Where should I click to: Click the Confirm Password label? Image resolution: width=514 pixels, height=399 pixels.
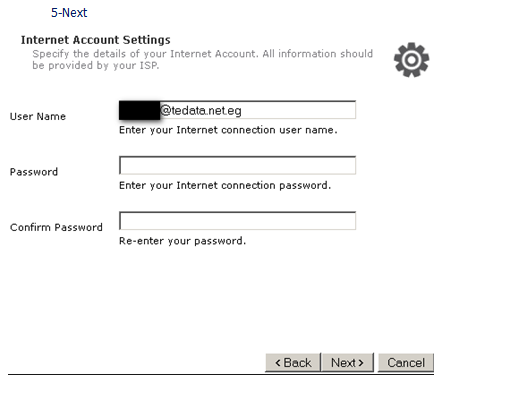[56, 227]
